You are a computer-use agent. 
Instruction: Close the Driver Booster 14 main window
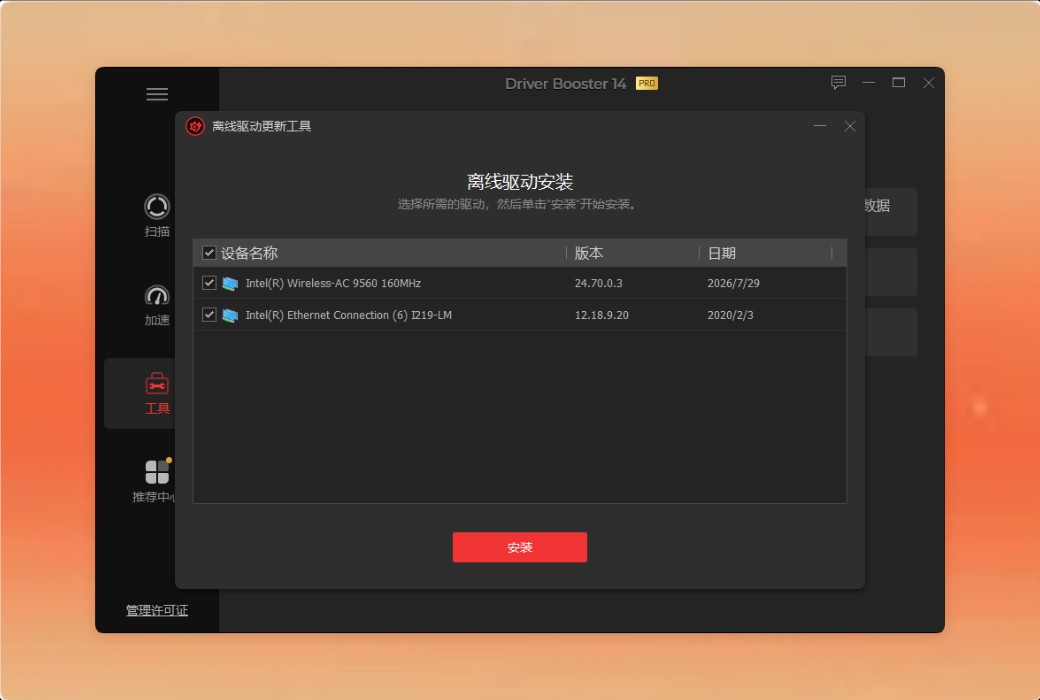point(929,83)
